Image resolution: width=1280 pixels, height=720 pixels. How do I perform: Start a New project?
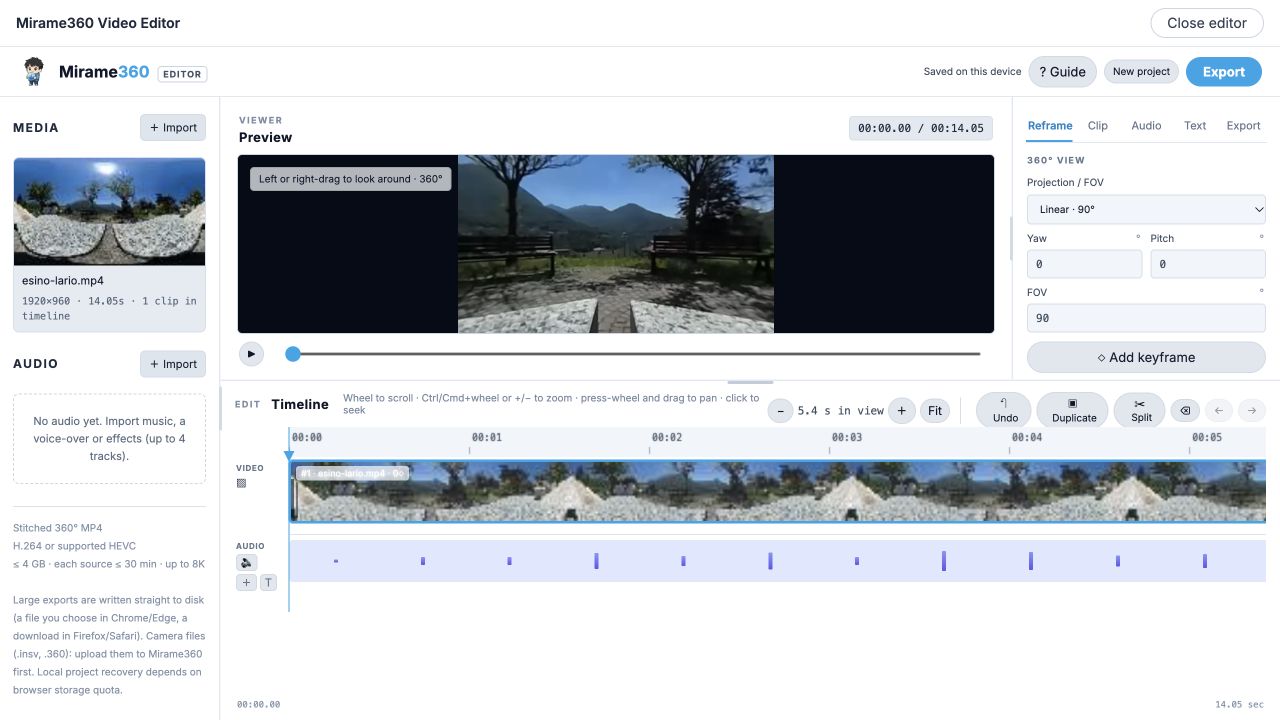(1141, 72)
